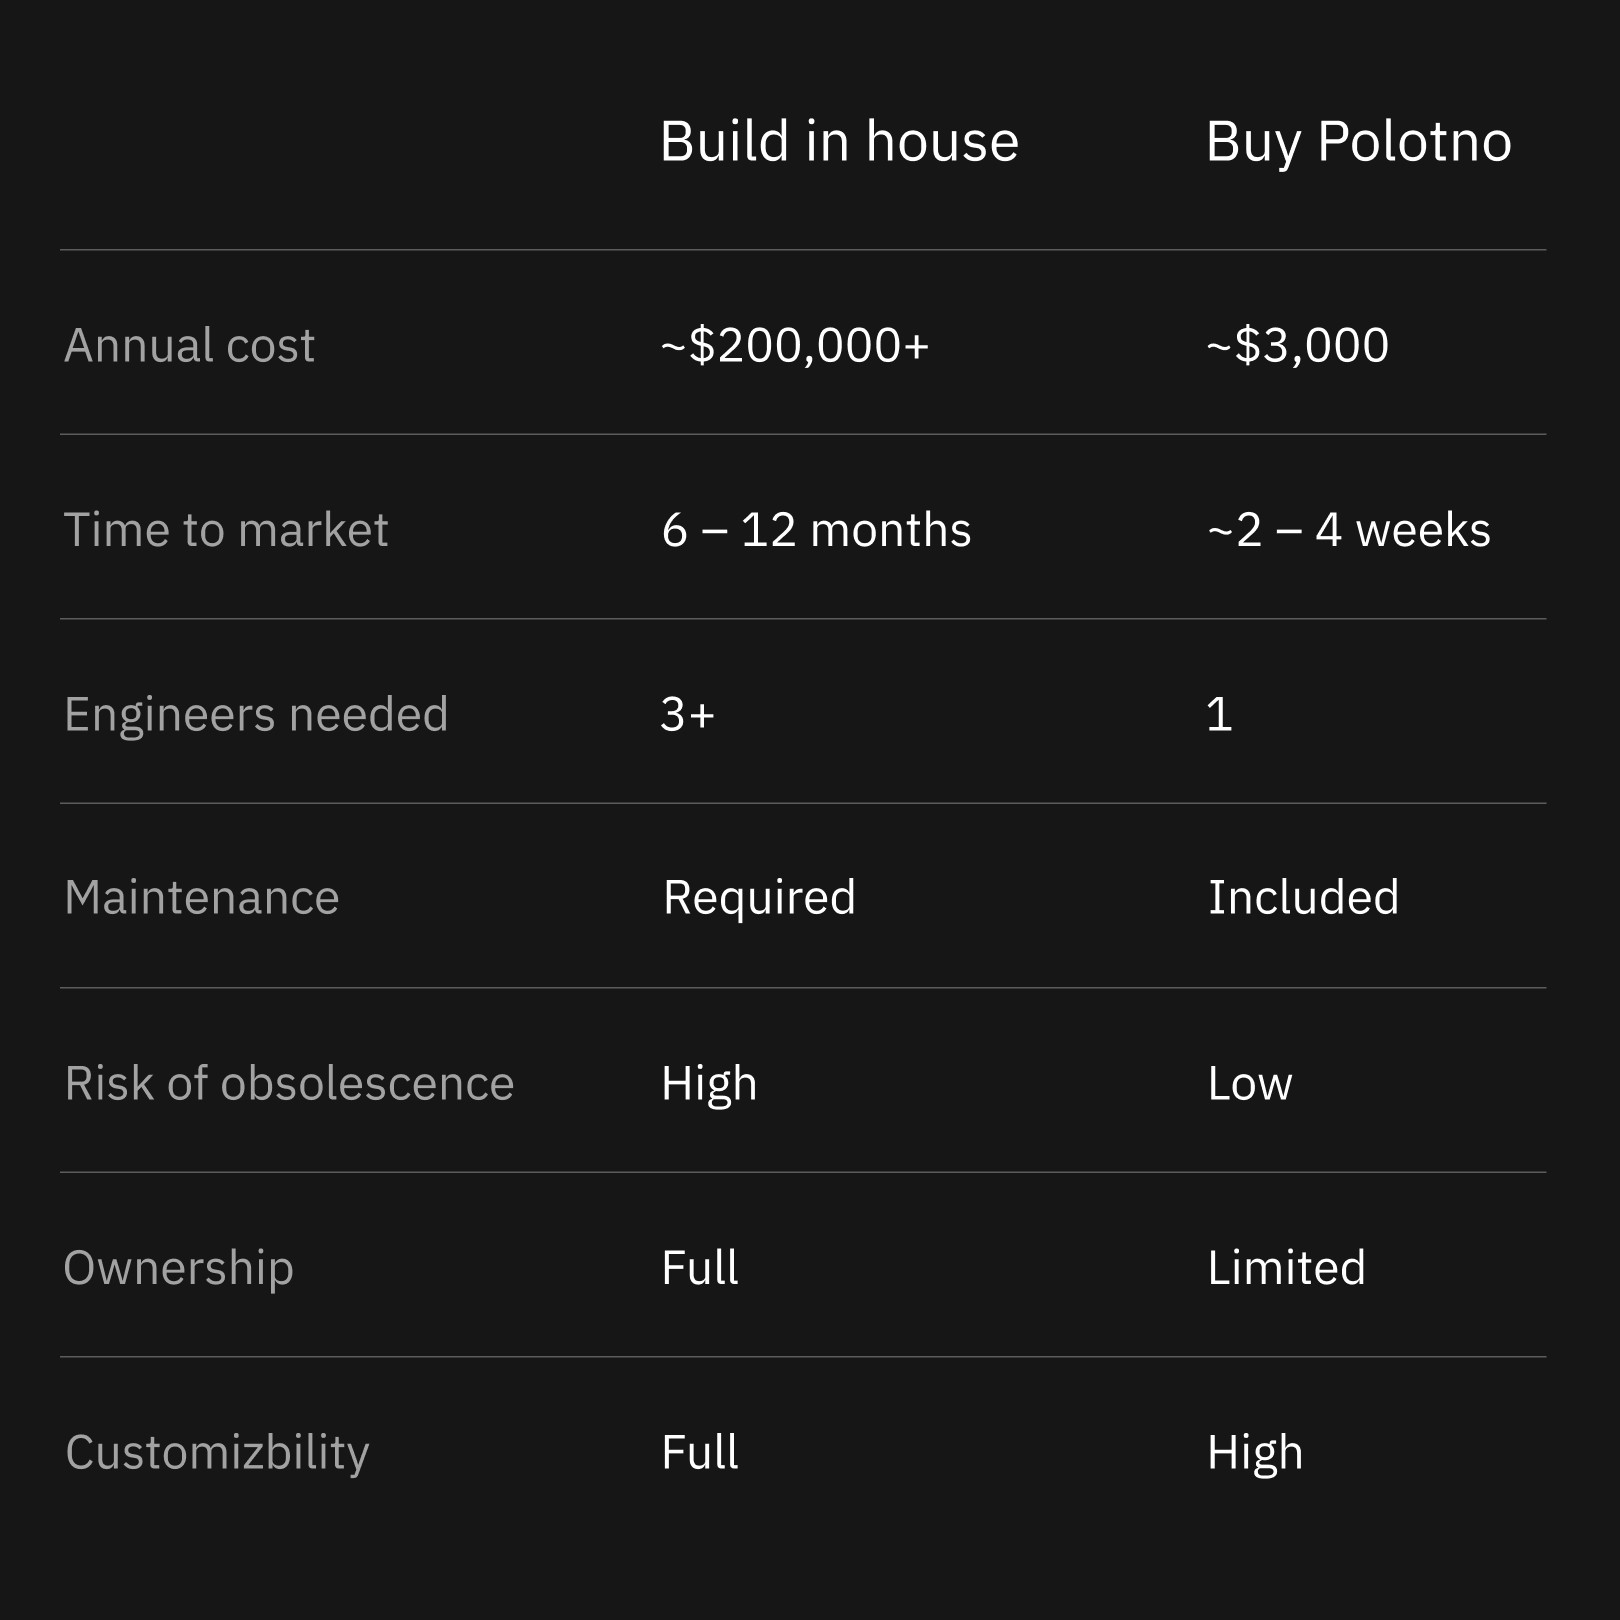Select the Ownership row label
1620x1620 pixels.
coord(179,1269)
